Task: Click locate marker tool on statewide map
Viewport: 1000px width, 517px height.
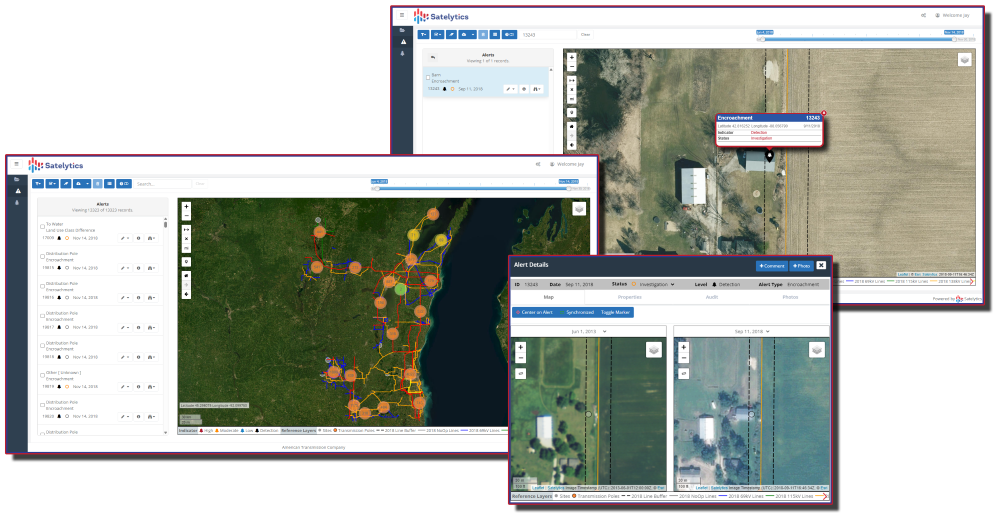Action: 186,262
